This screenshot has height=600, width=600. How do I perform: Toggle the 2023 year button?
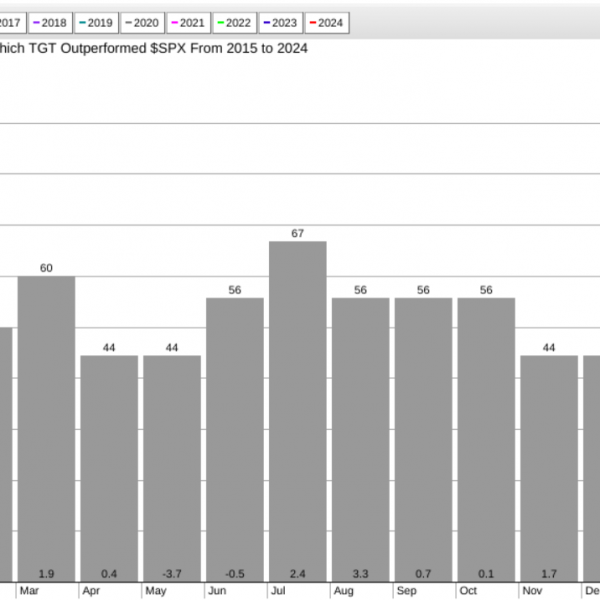[x=281, y=23]
